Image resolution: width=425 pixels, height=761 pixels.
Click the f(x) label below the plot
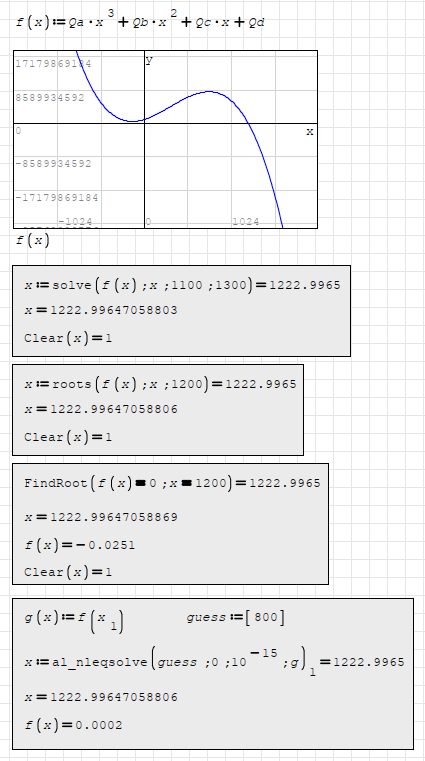pos(32,241)
